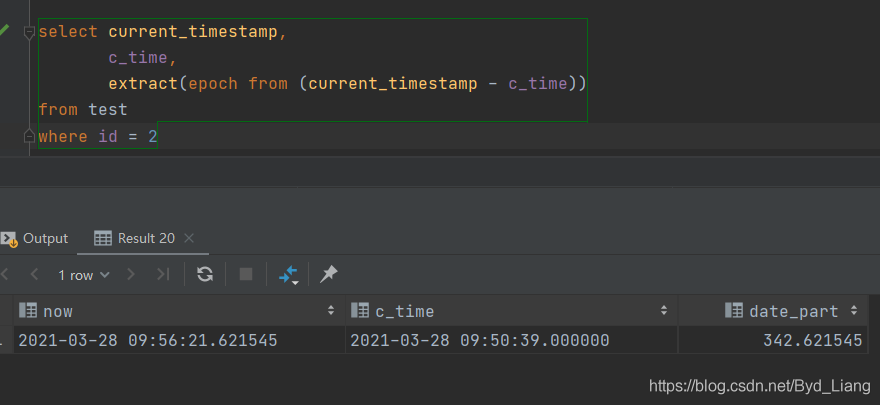880x405 pixels.
Task: Sort by the 'now' column header
Action: click(x=58, y=311)
